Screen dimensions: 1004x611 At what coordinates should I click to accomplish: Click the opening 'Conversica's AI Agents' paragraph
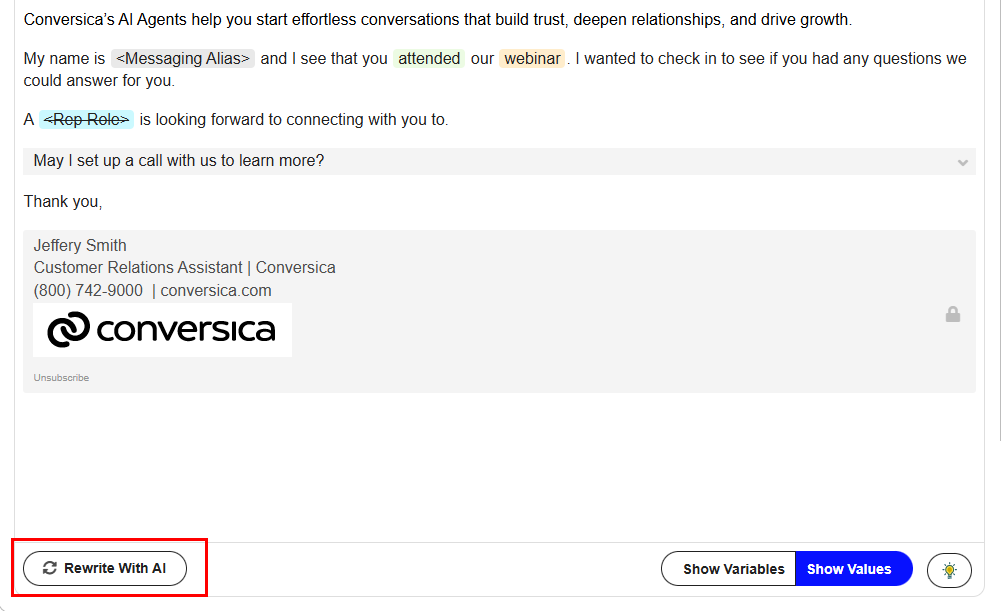(x=437, y=20)
